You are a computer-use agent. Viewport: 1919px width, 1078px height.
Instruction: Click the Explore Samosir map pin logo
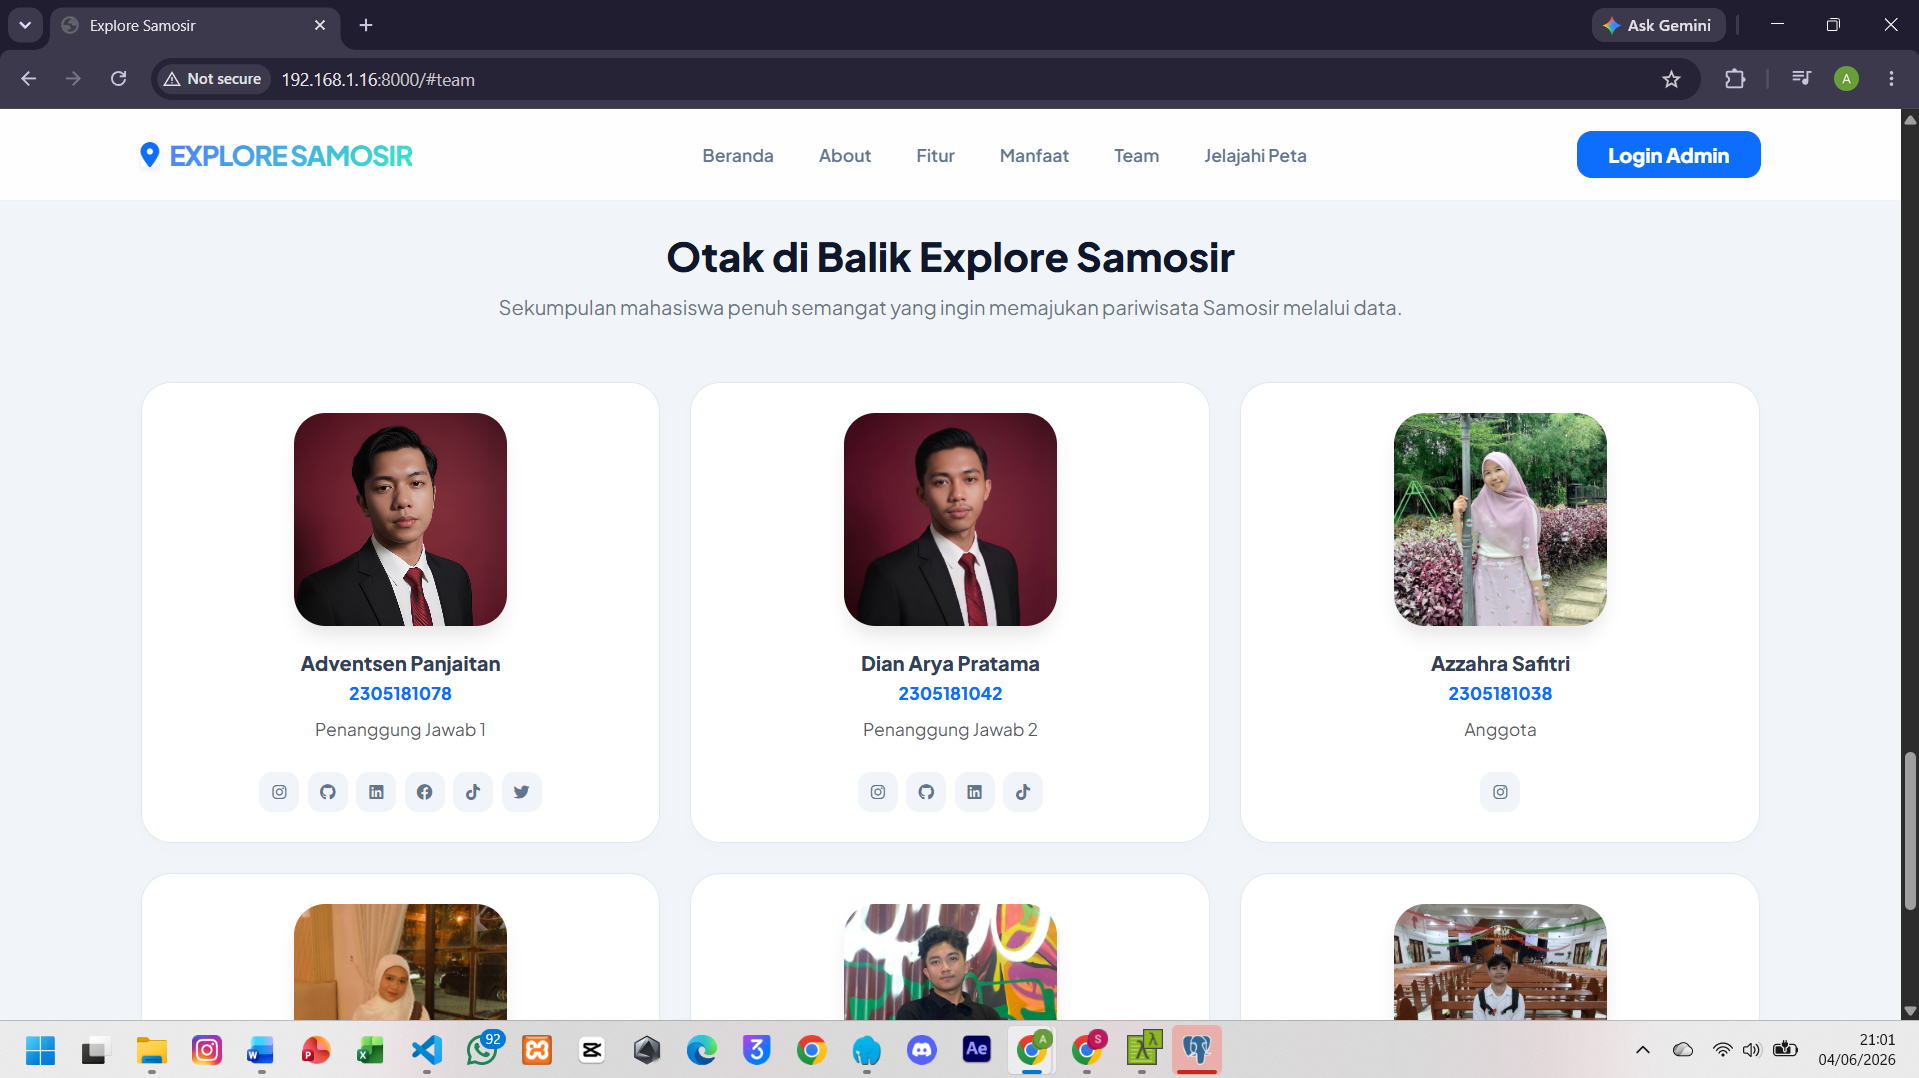[x=150, y=155]
